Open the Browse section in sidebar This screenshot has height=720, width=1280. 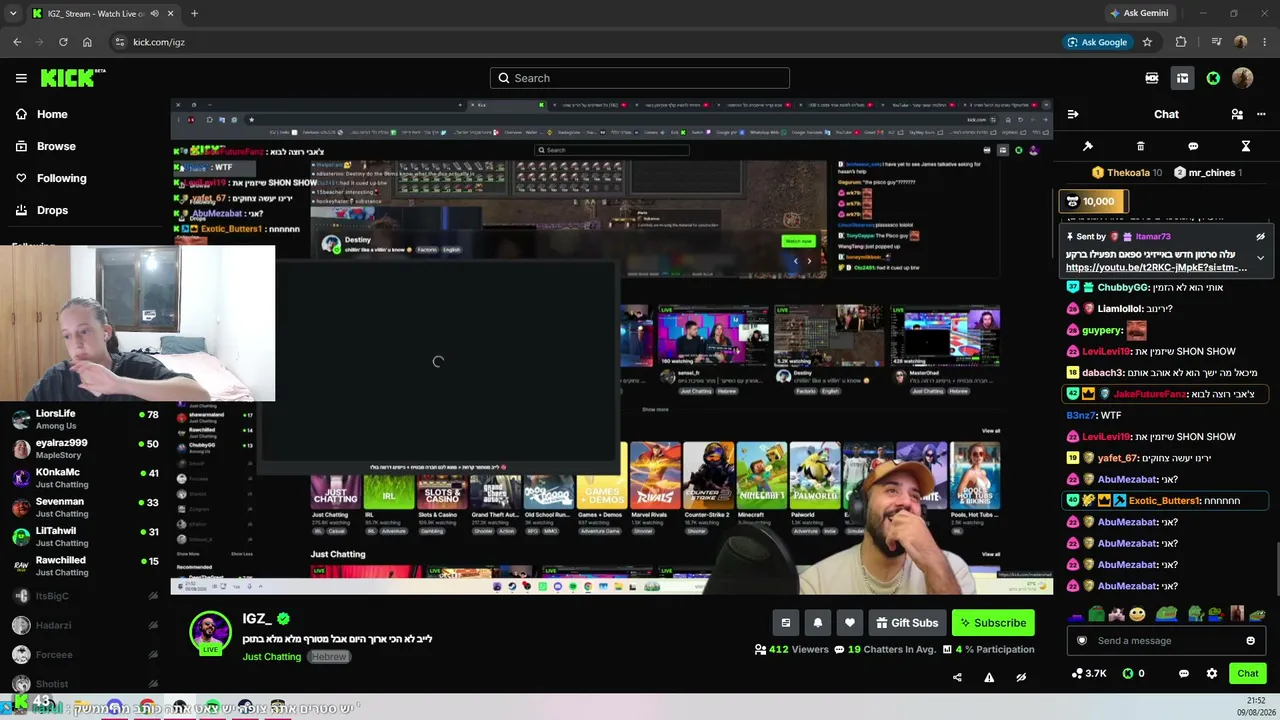(x=46, y=146)
